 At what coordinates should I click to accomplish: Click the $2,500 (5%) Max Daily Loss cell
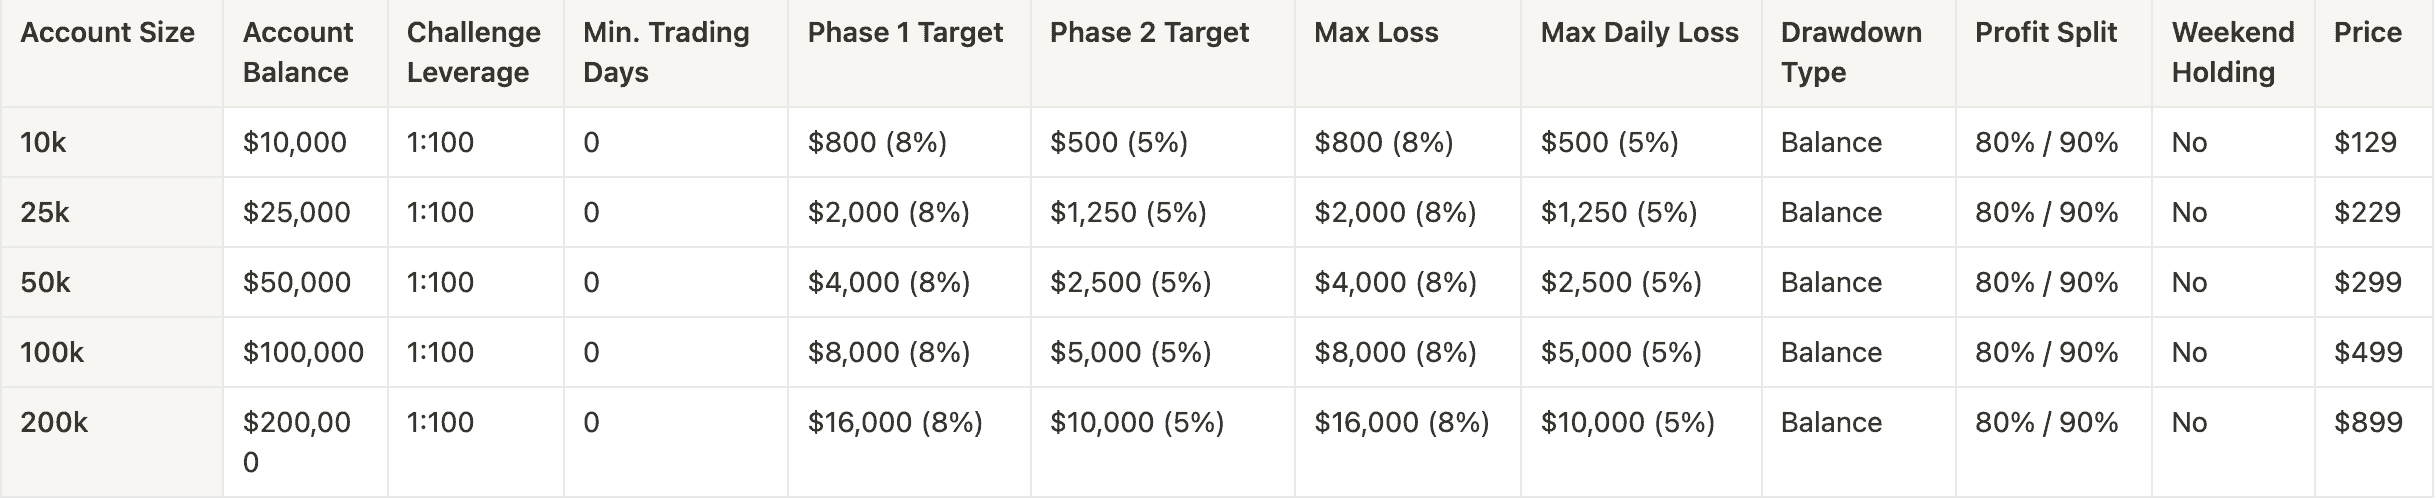point(1621,283)
